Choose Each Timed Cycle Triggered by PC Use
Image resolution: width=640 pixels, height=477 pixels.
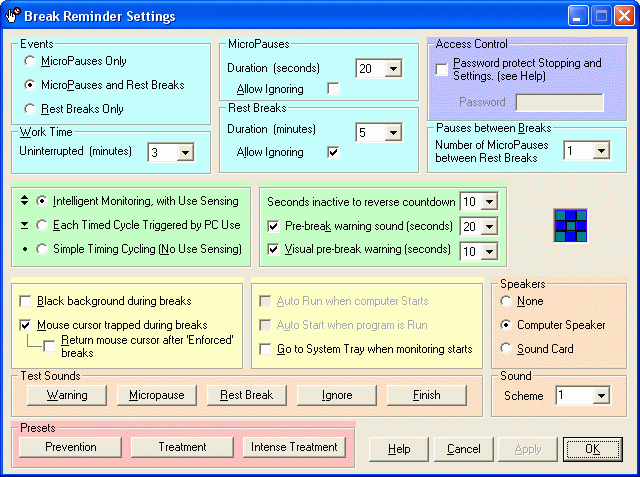tap(42, 225)
